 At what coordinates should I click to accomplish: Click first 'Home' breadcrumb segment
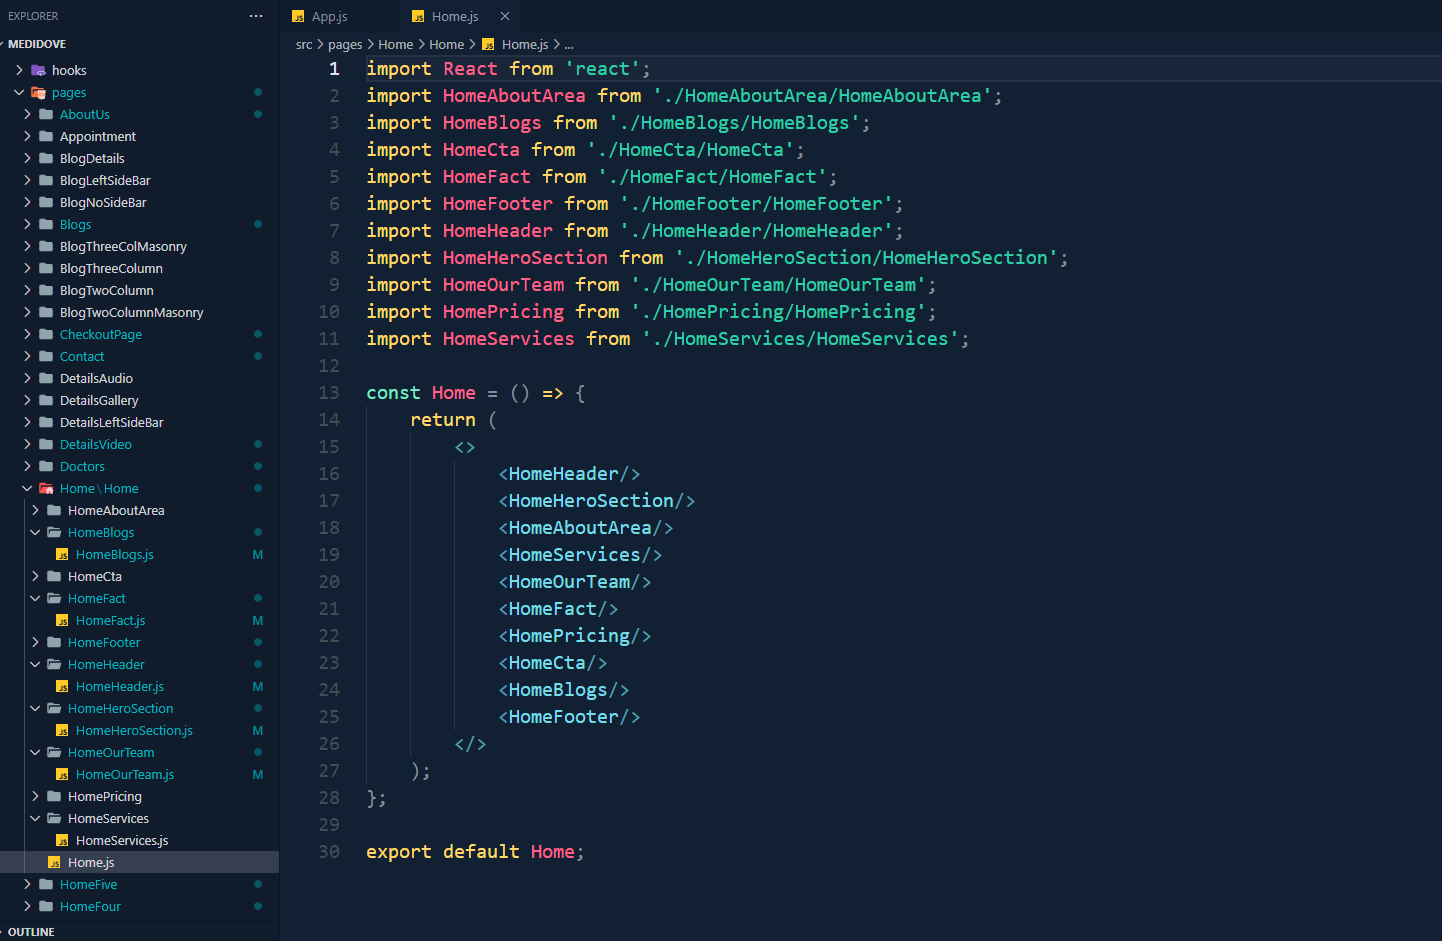point(396,44)
